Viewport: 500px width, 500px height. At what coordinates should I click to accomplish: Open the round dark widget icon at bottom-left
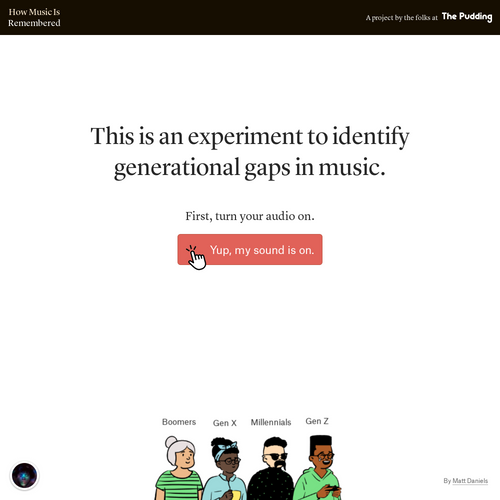pyautogui.click(x=24, y=476)
